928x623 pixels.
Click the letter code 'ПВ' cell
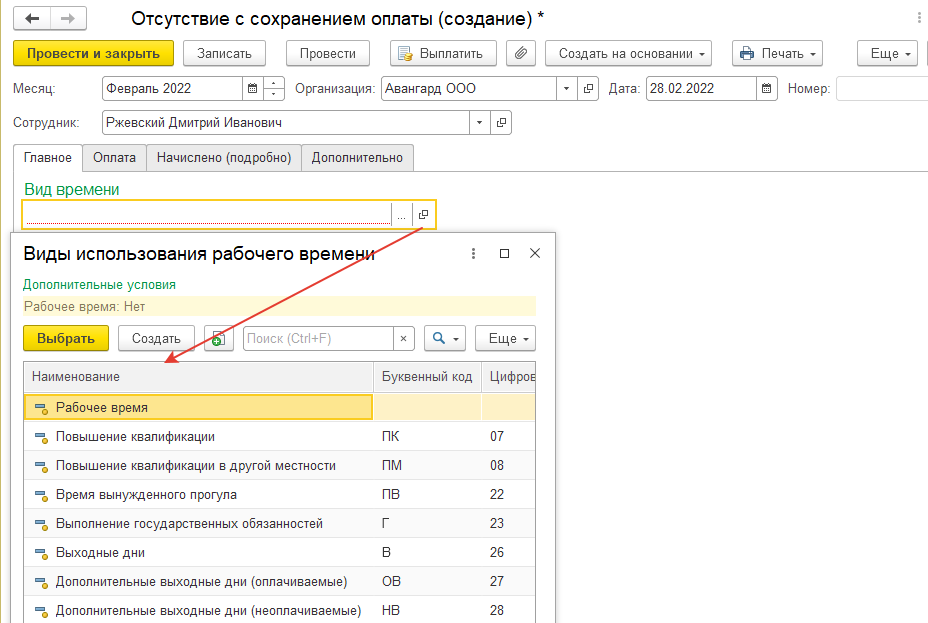pos(427,495)
